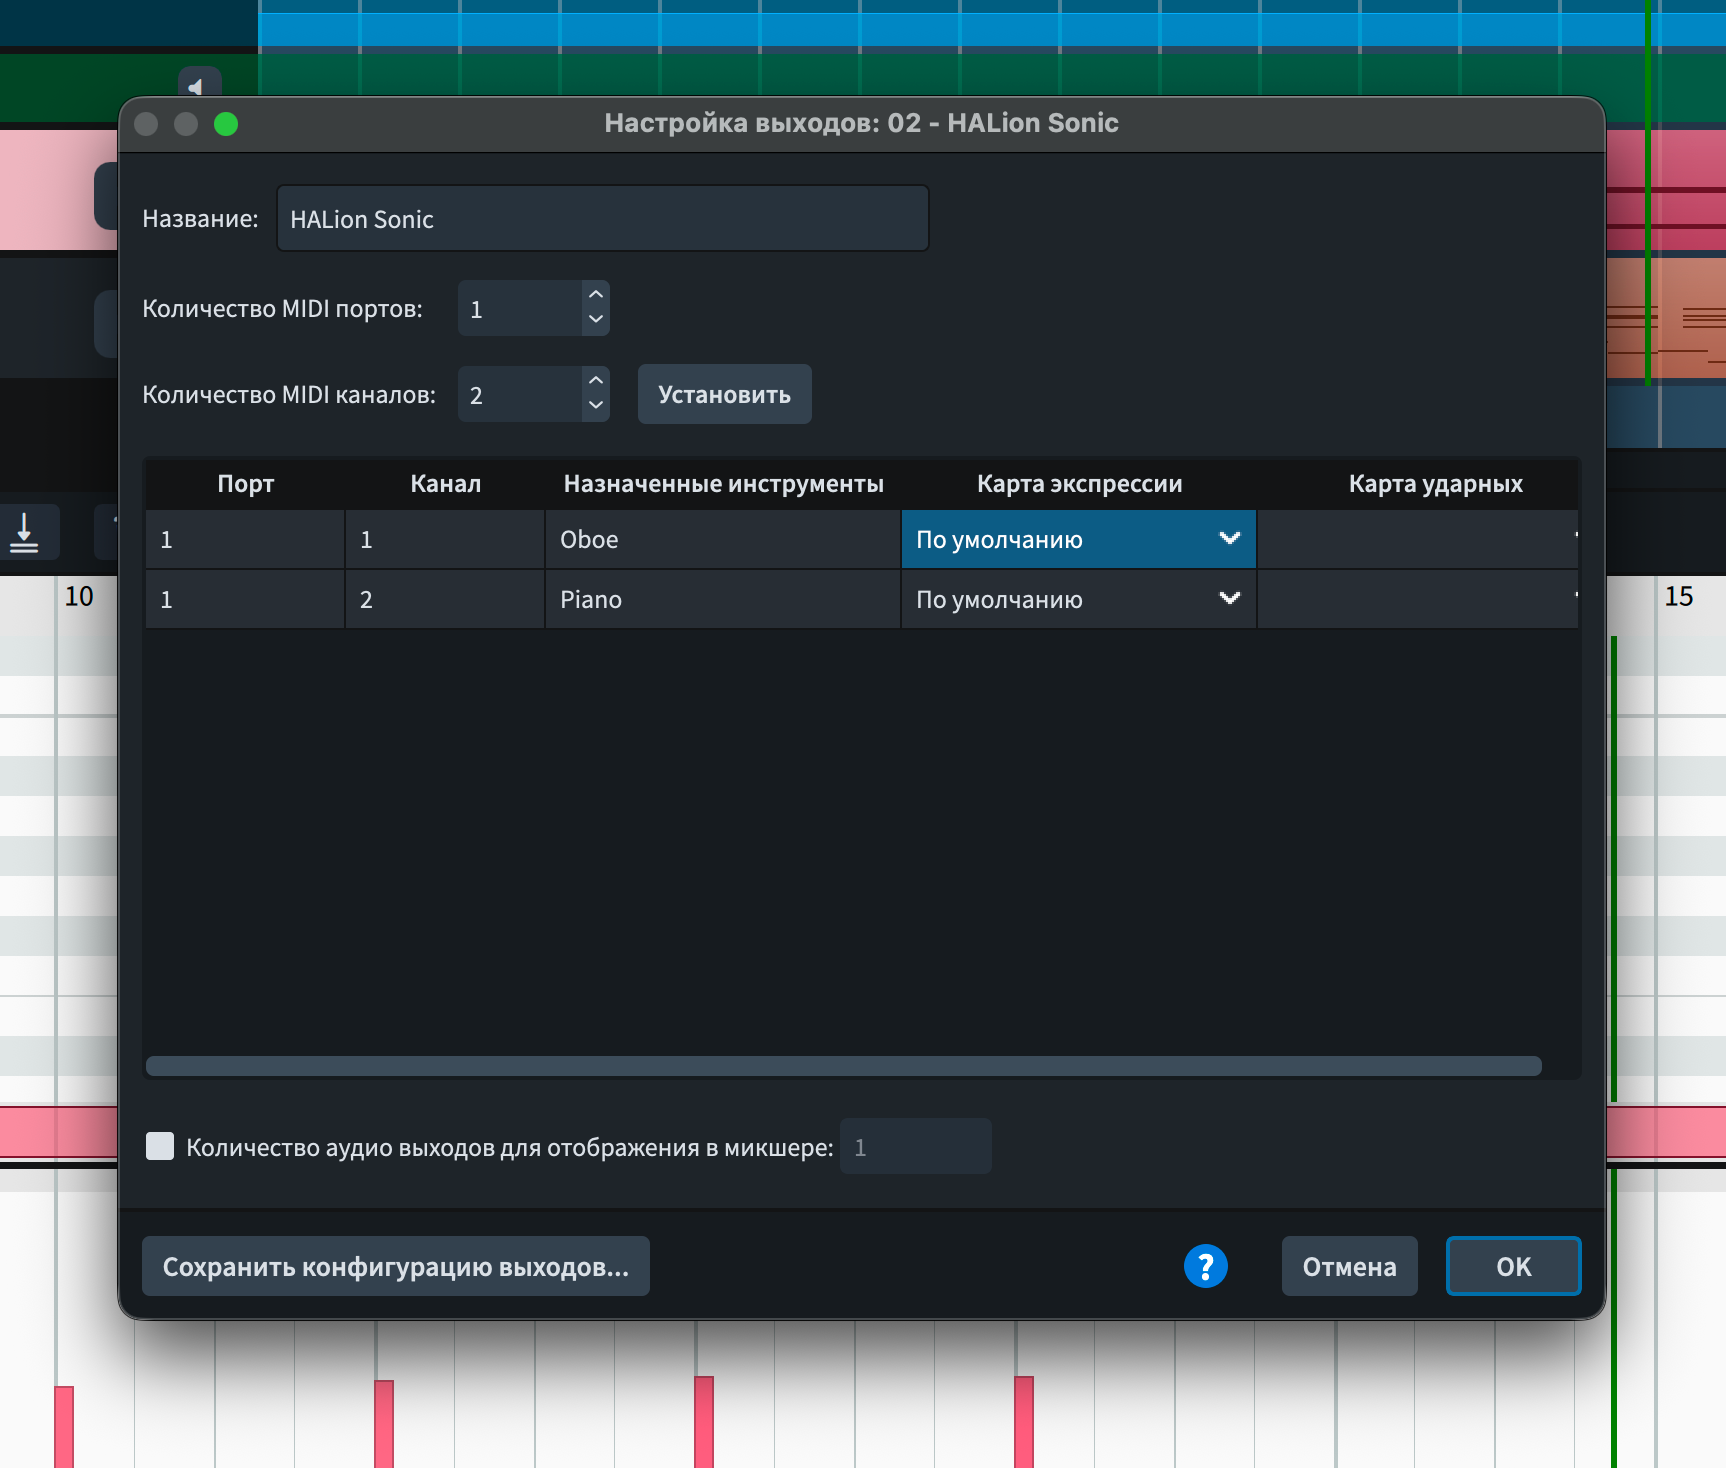Click Сохранить конфигурацию выходов button
This screenshot has width=1726, height=1468.
(x=396, y=1266)
